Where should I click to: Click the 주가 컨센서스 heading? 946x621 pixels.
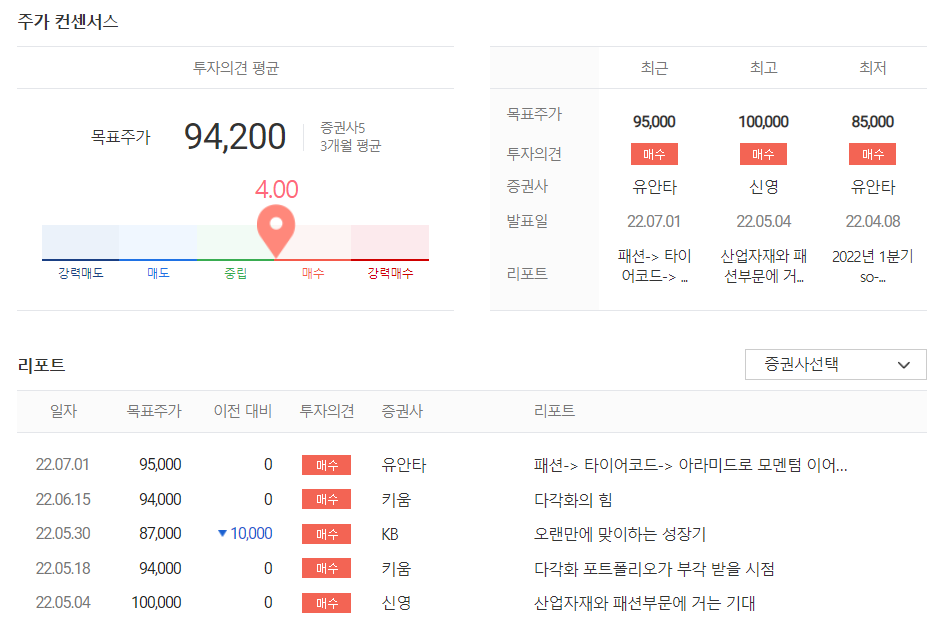[68, 22]
